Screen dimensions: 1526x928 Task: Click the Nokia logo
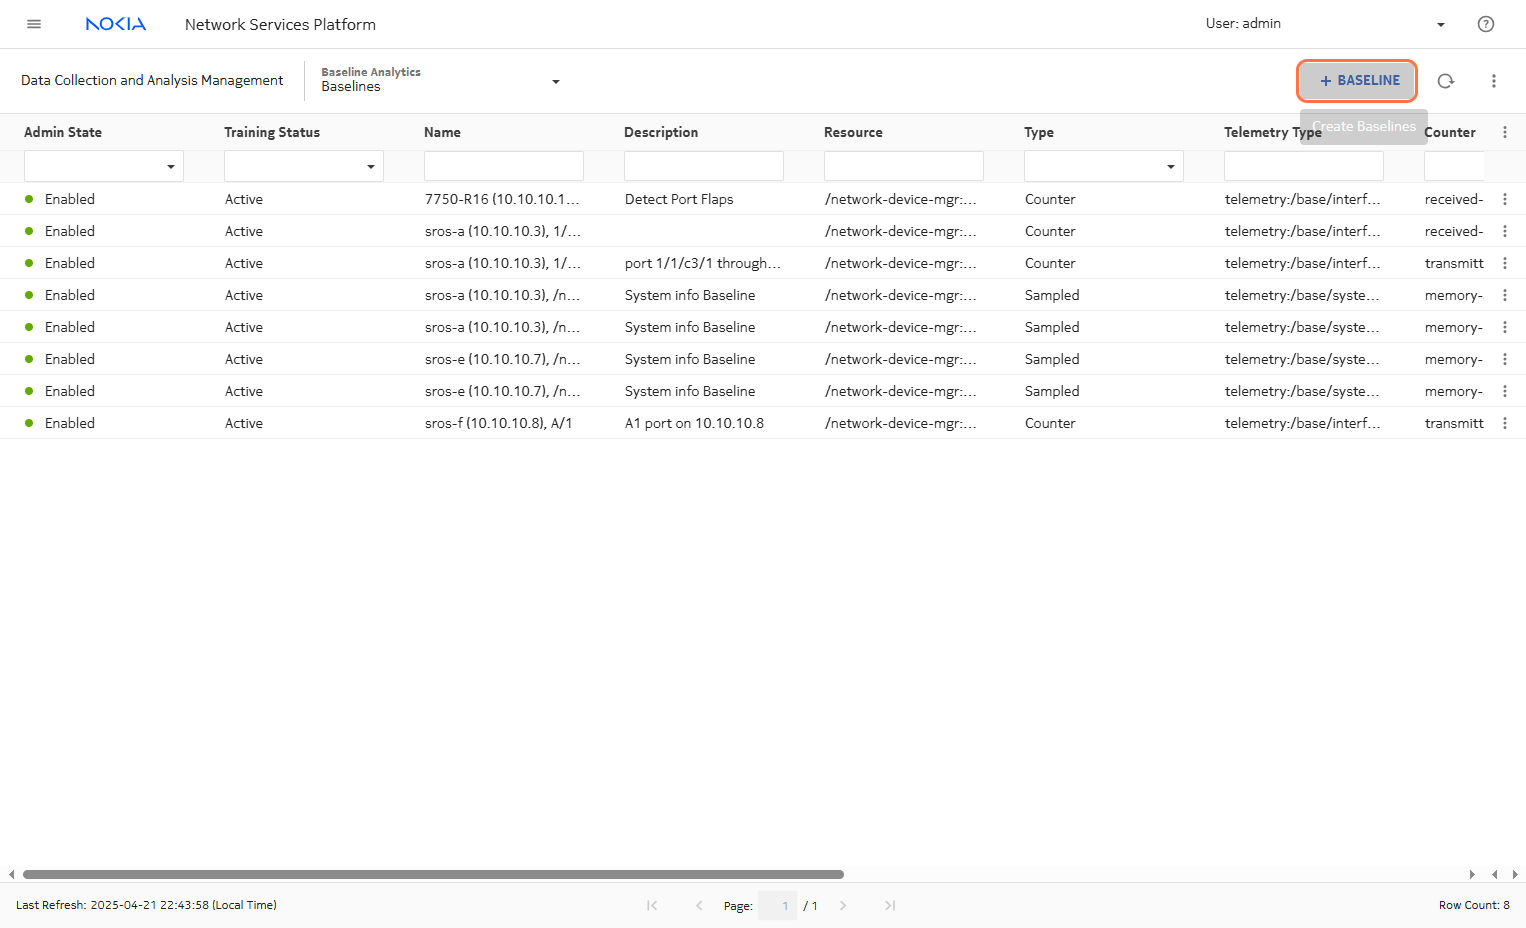[116, 24]
